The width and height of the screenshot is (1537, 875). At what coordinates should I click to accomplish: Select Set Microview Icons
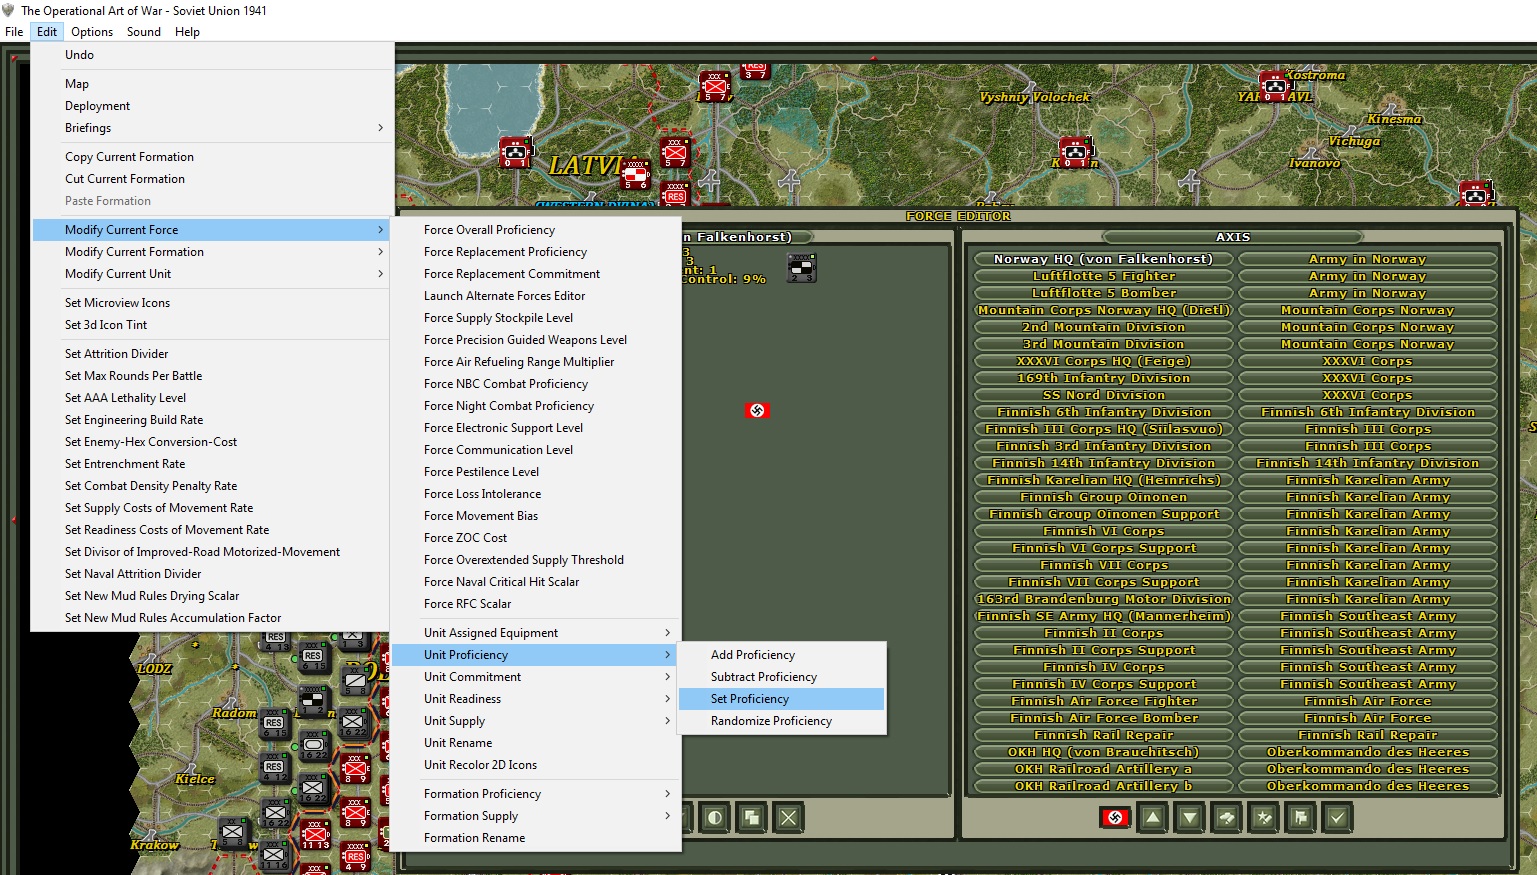211,303
